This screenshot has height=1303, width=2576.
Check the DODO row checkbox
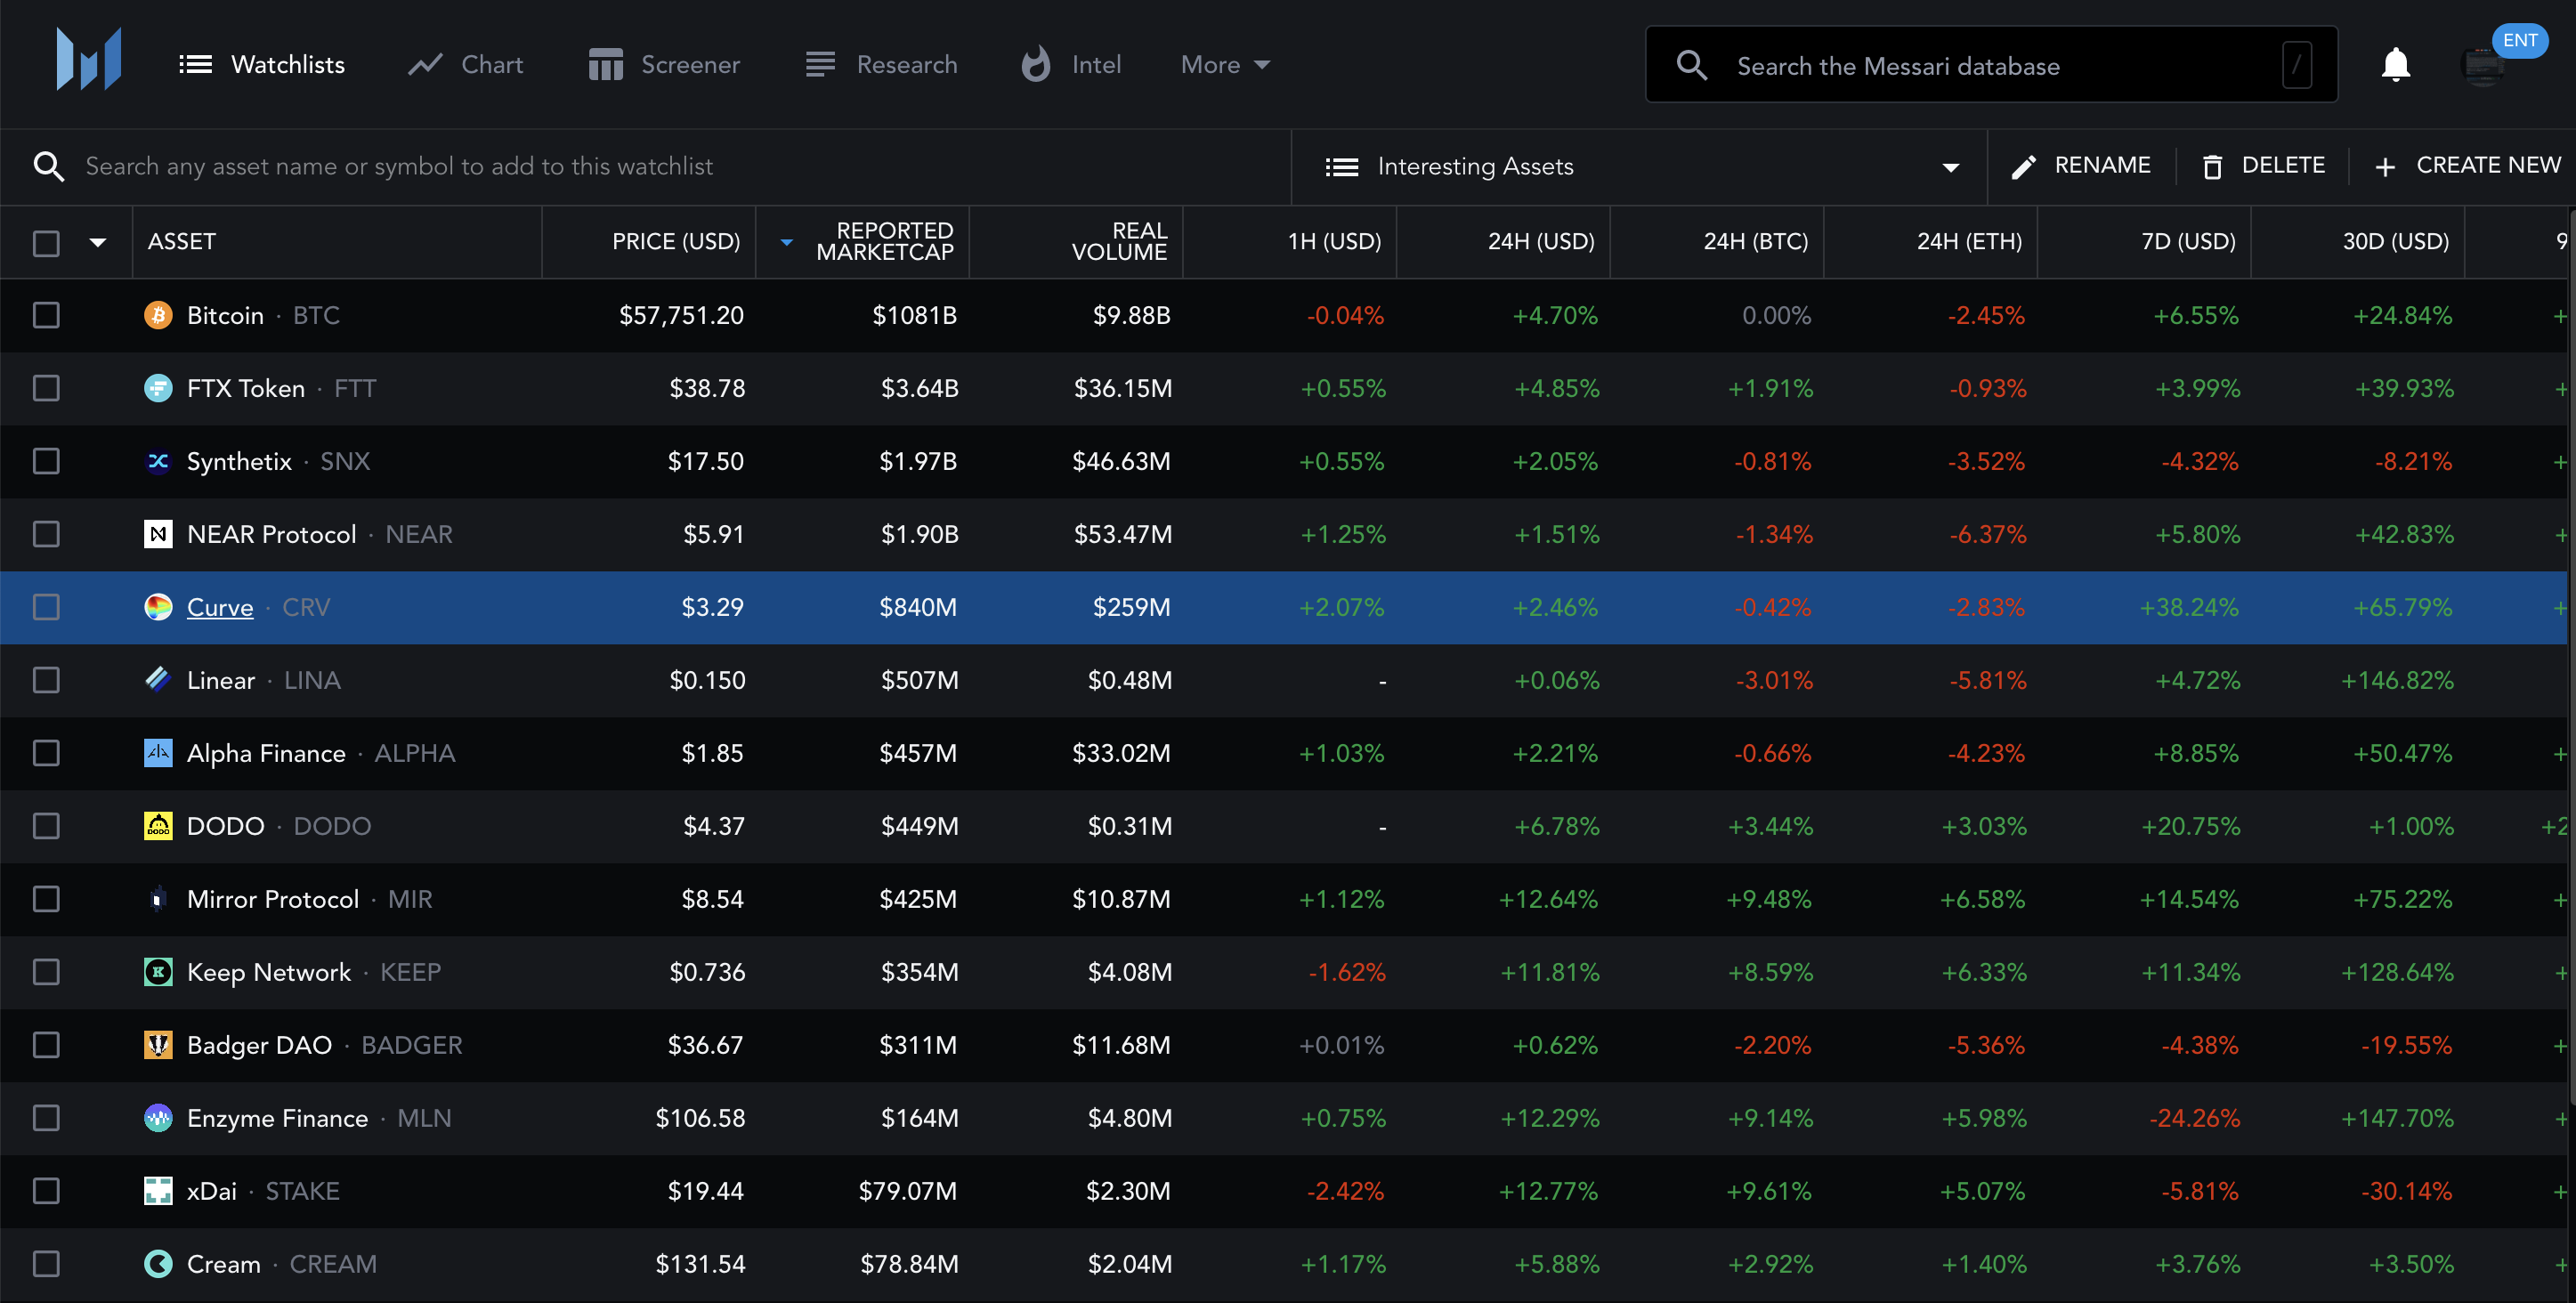click(x=46, y=826)
